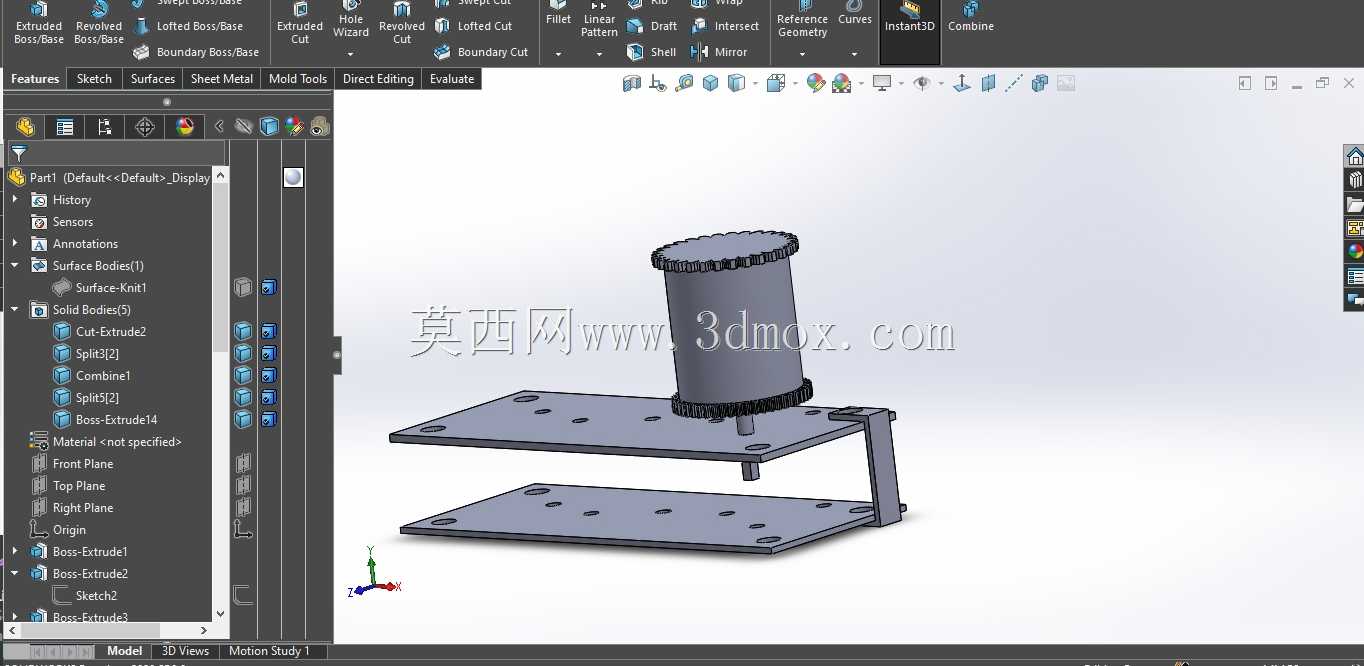
Task: Collapse the Solid Bodies(5) folder
Action: [x=15, y=310]
